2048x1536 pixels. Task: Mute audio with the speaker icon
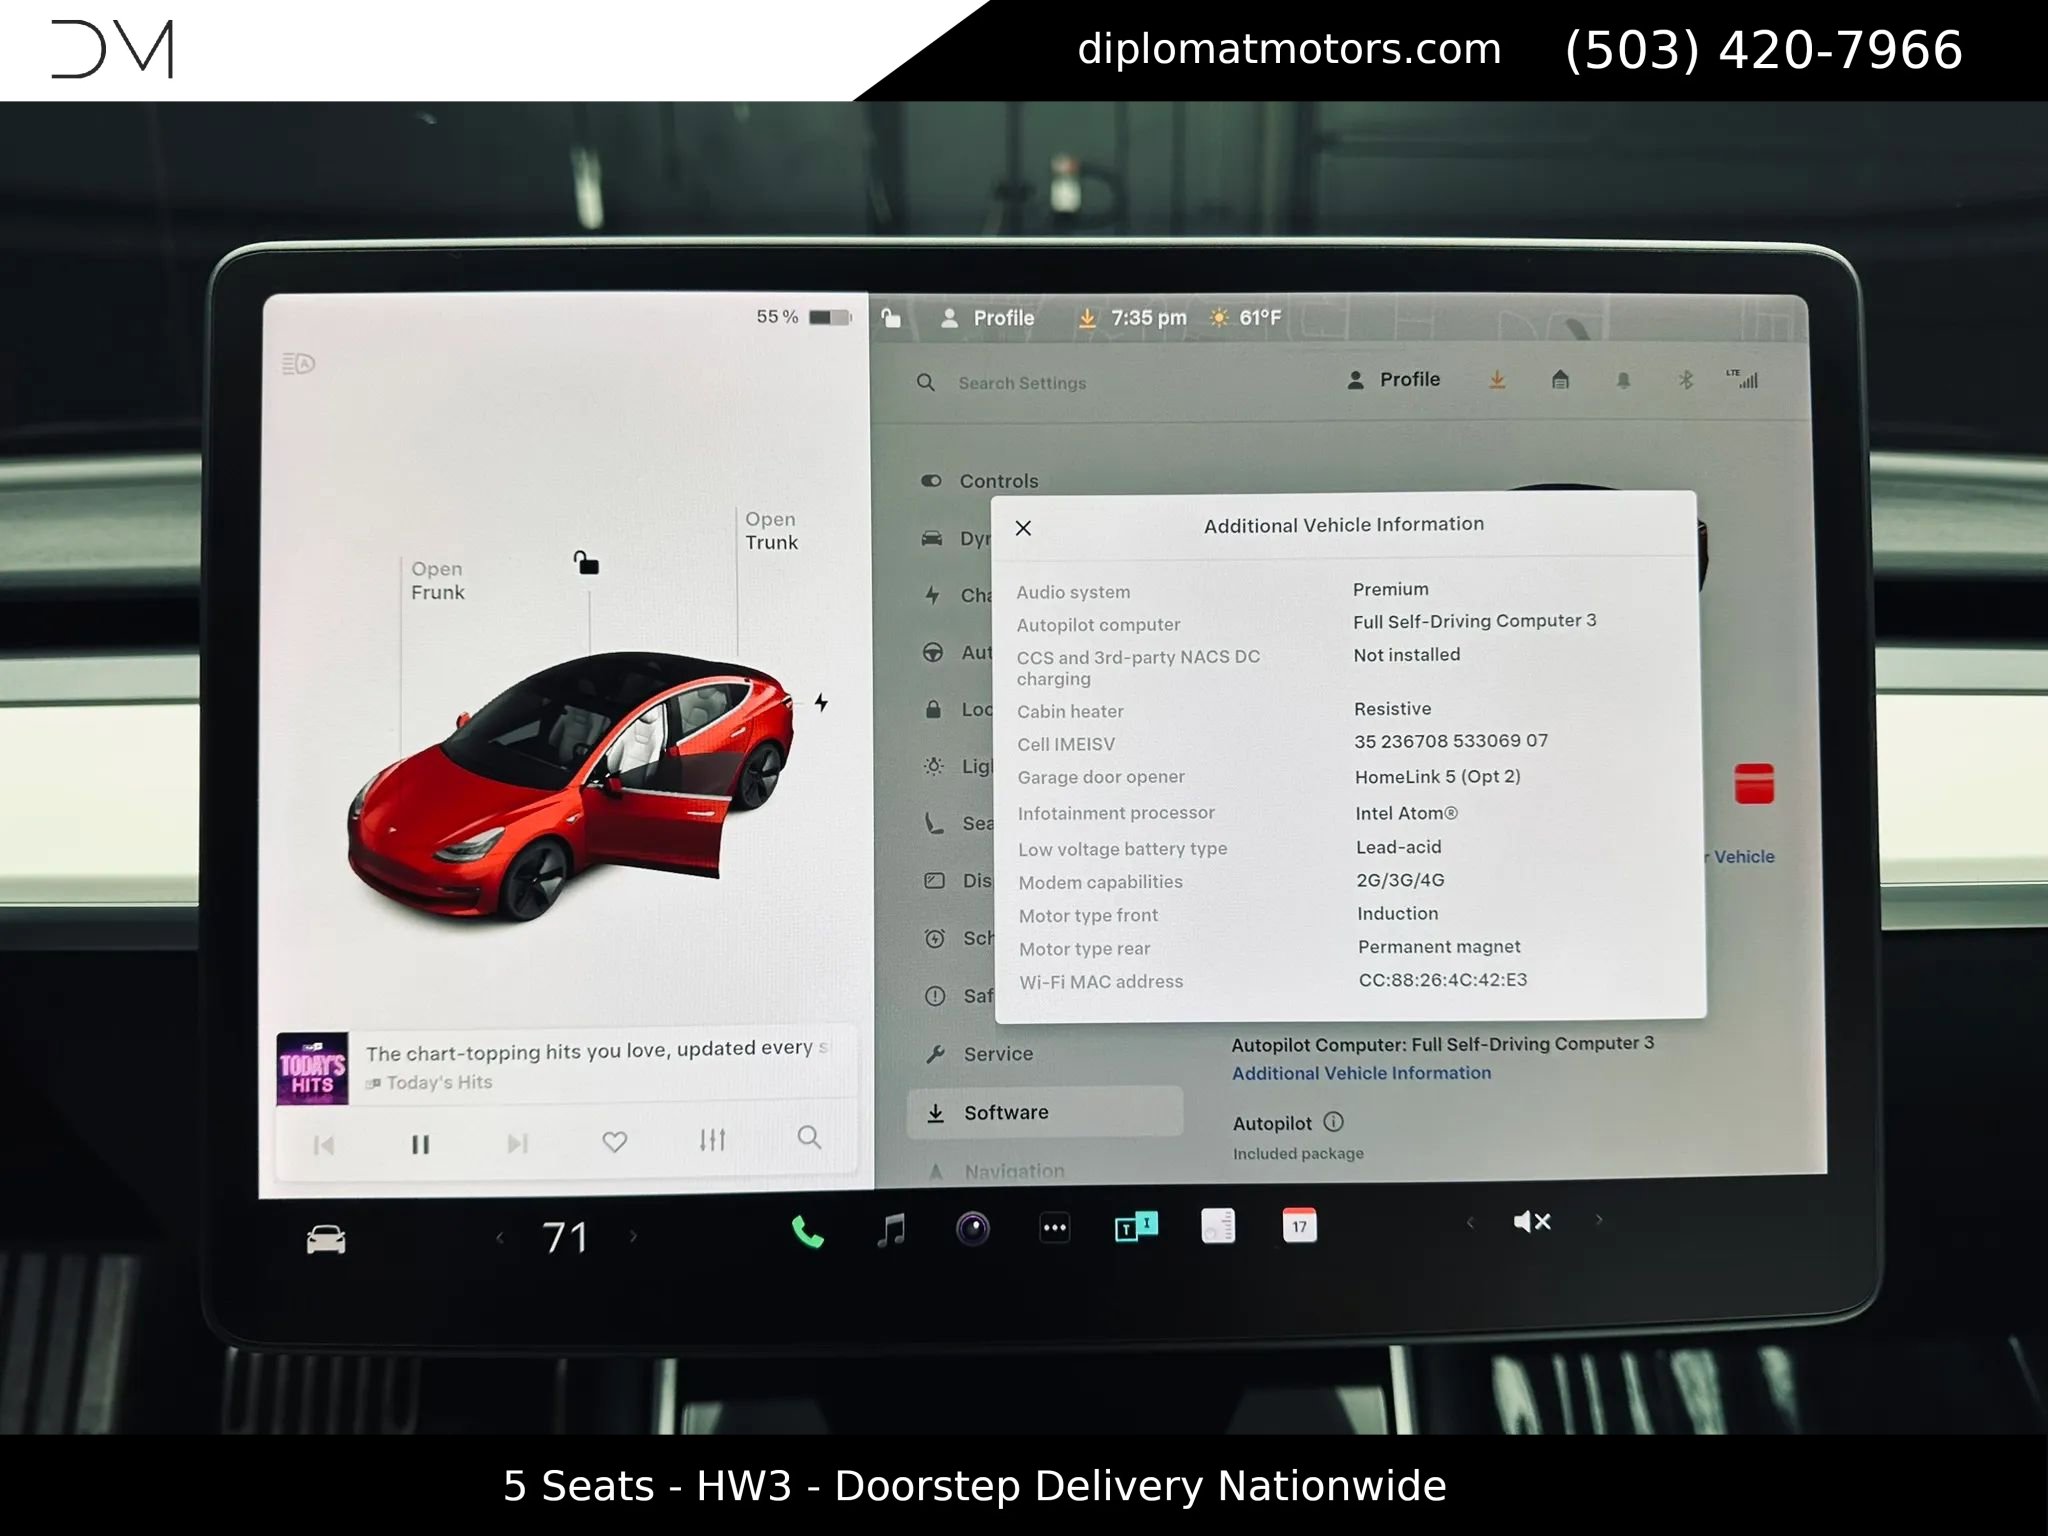(x=1532, y=1222)
